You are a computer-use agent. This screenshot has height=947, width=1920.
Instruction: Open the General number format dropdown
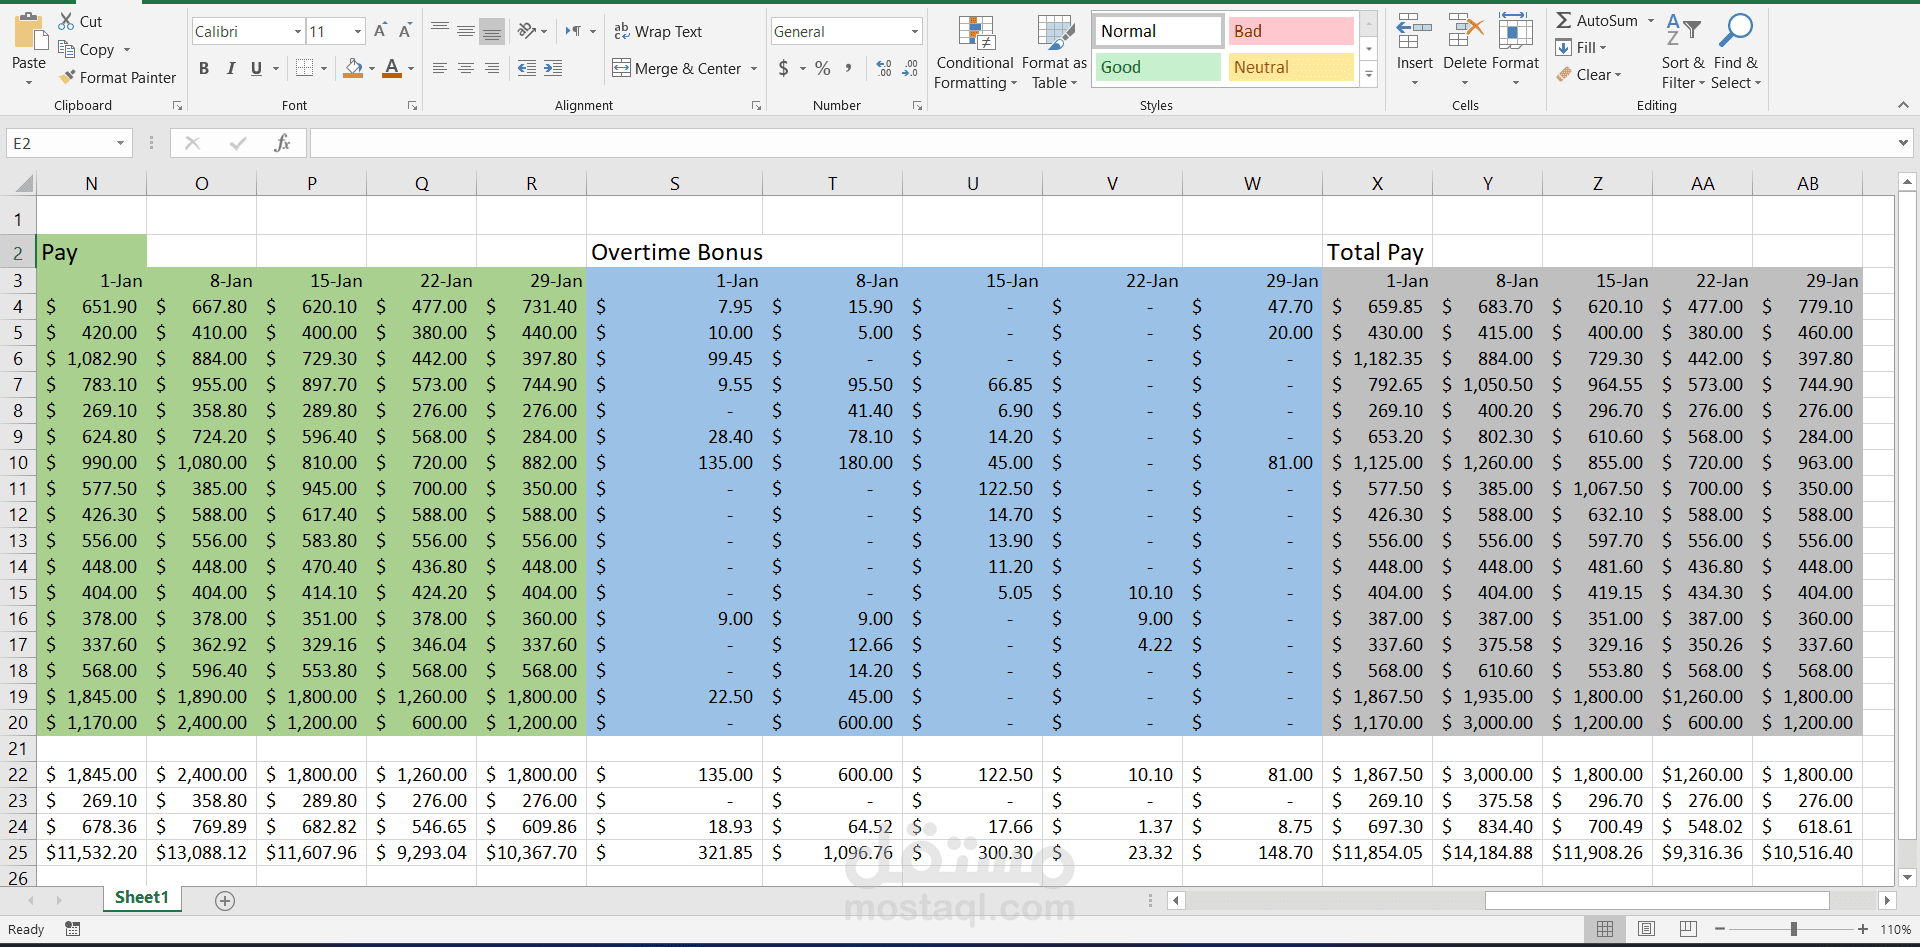(x=914, y=32)
